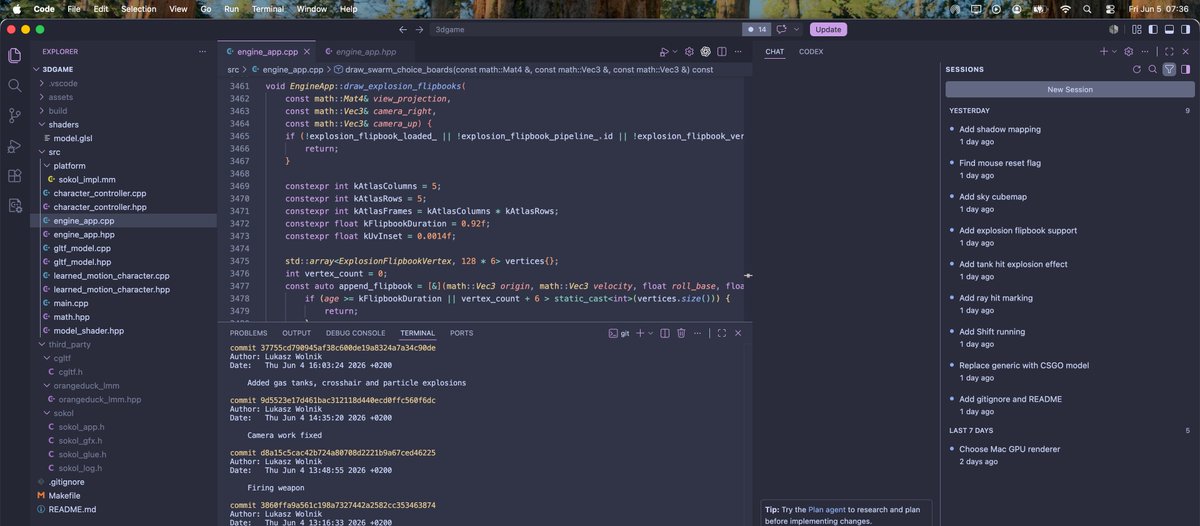Open the Extensions view

[x=14, y=176]
